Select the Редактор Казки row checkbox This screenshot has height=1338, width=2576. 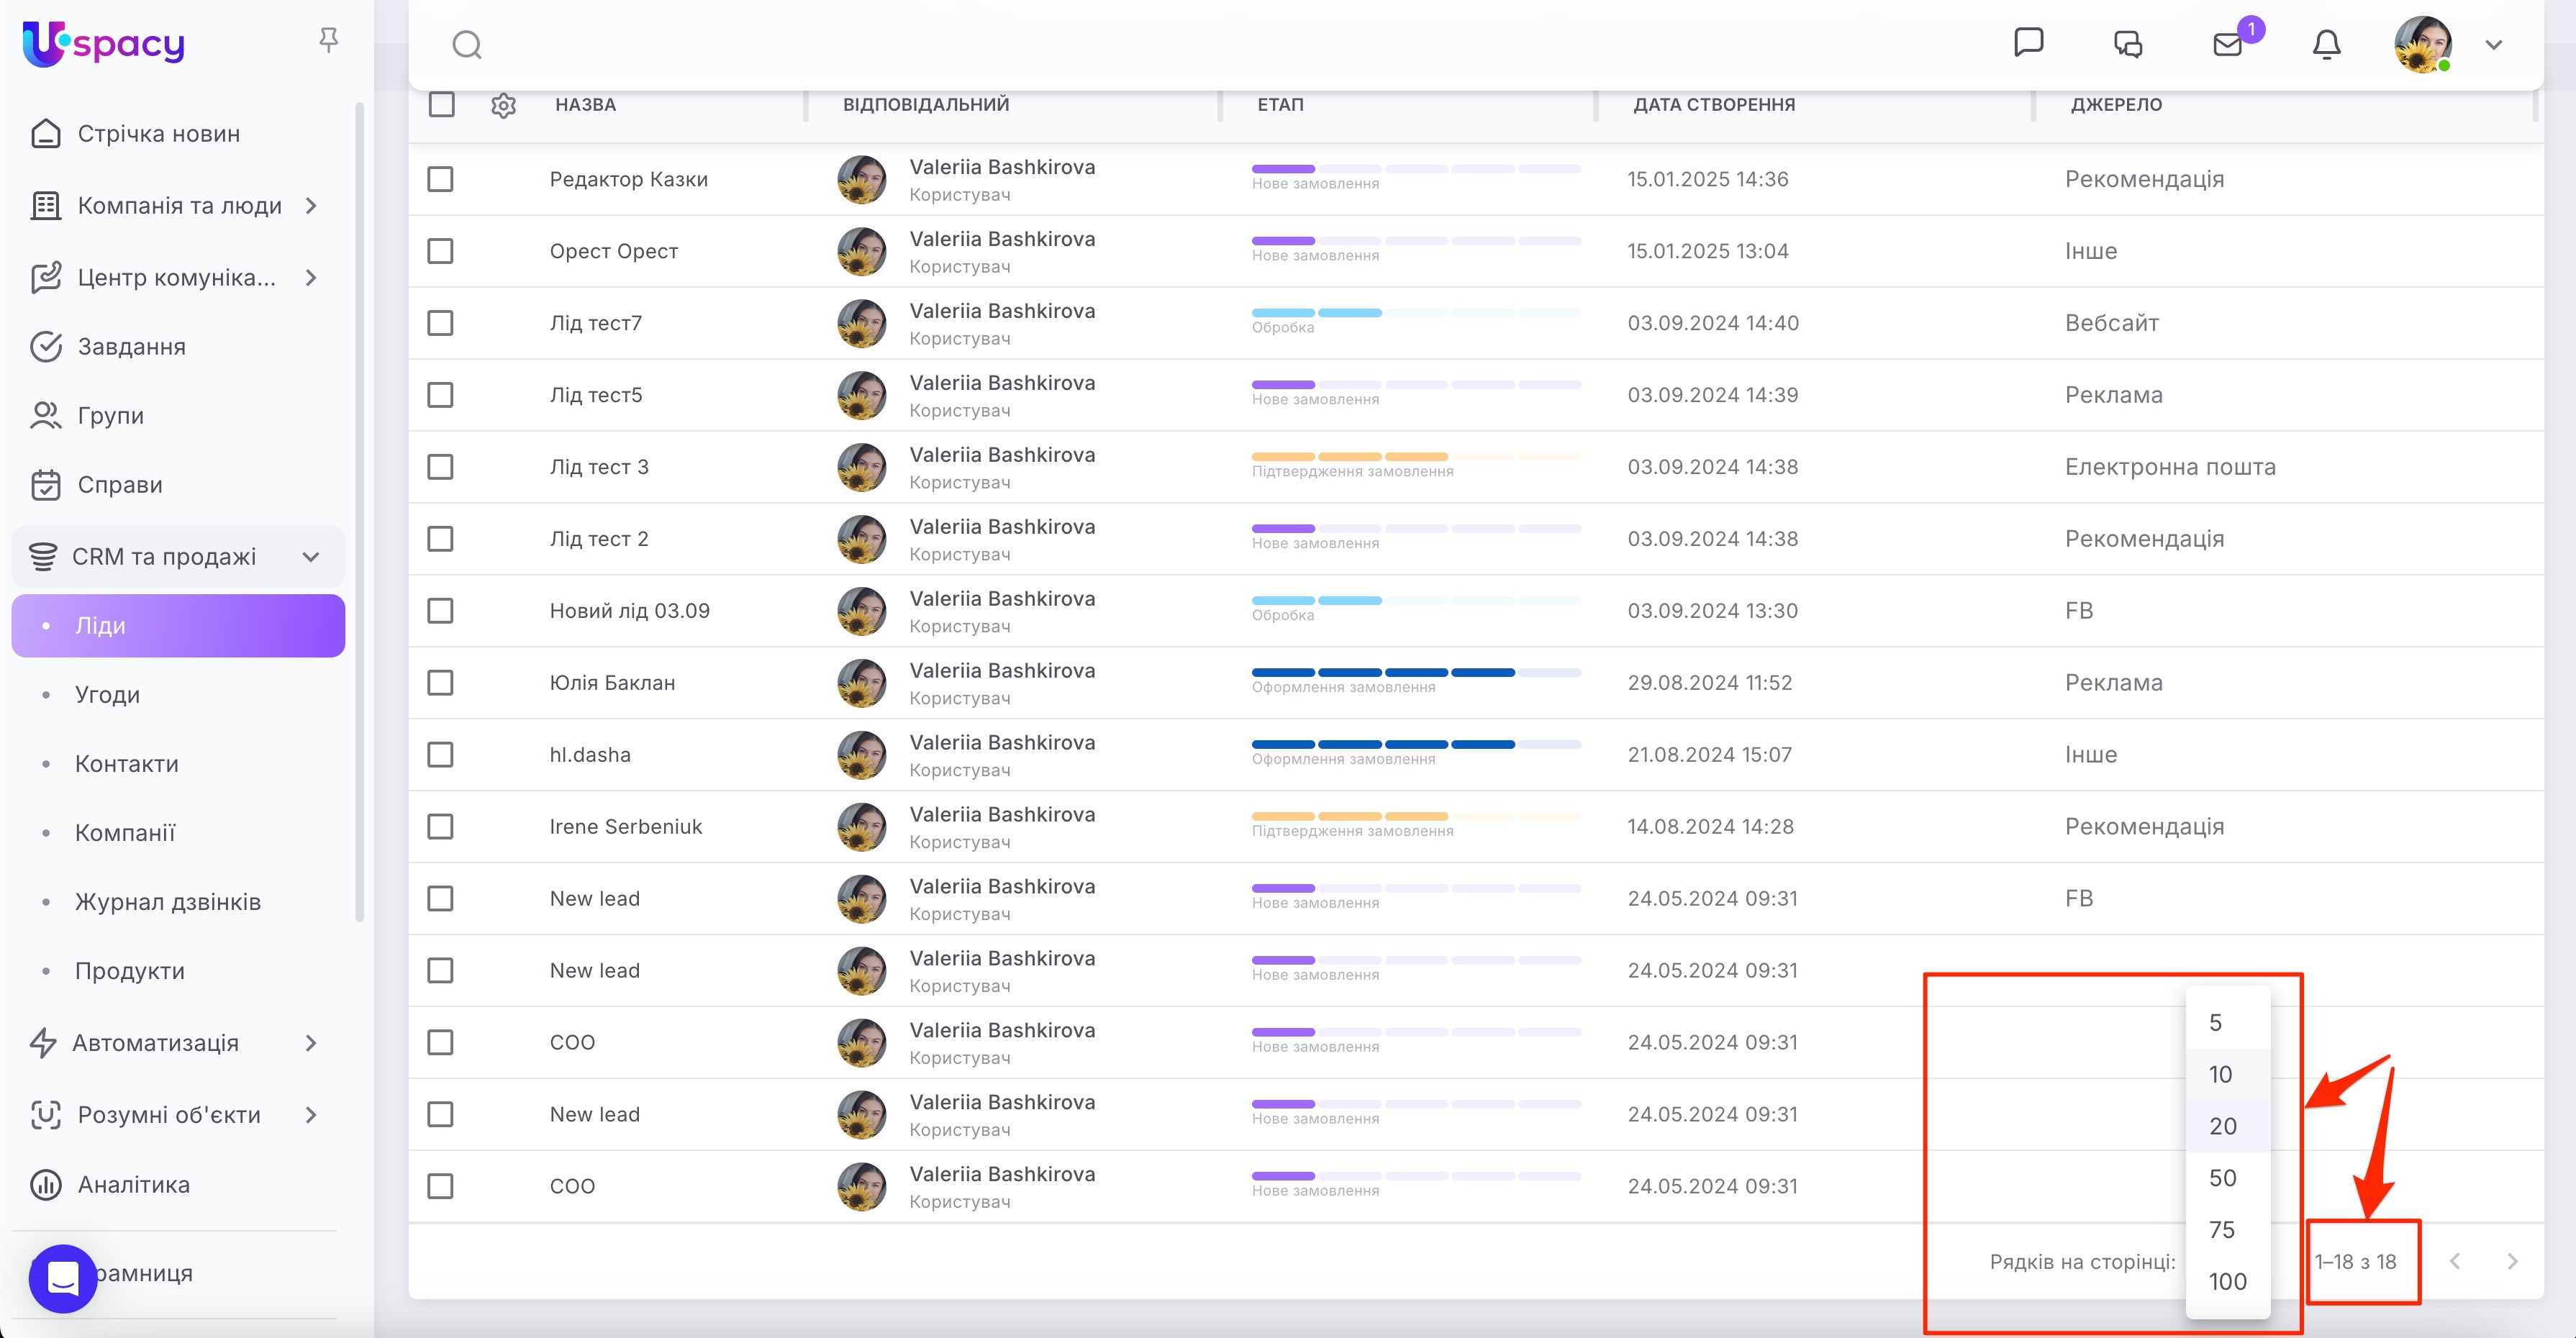(x=440, y=179)
